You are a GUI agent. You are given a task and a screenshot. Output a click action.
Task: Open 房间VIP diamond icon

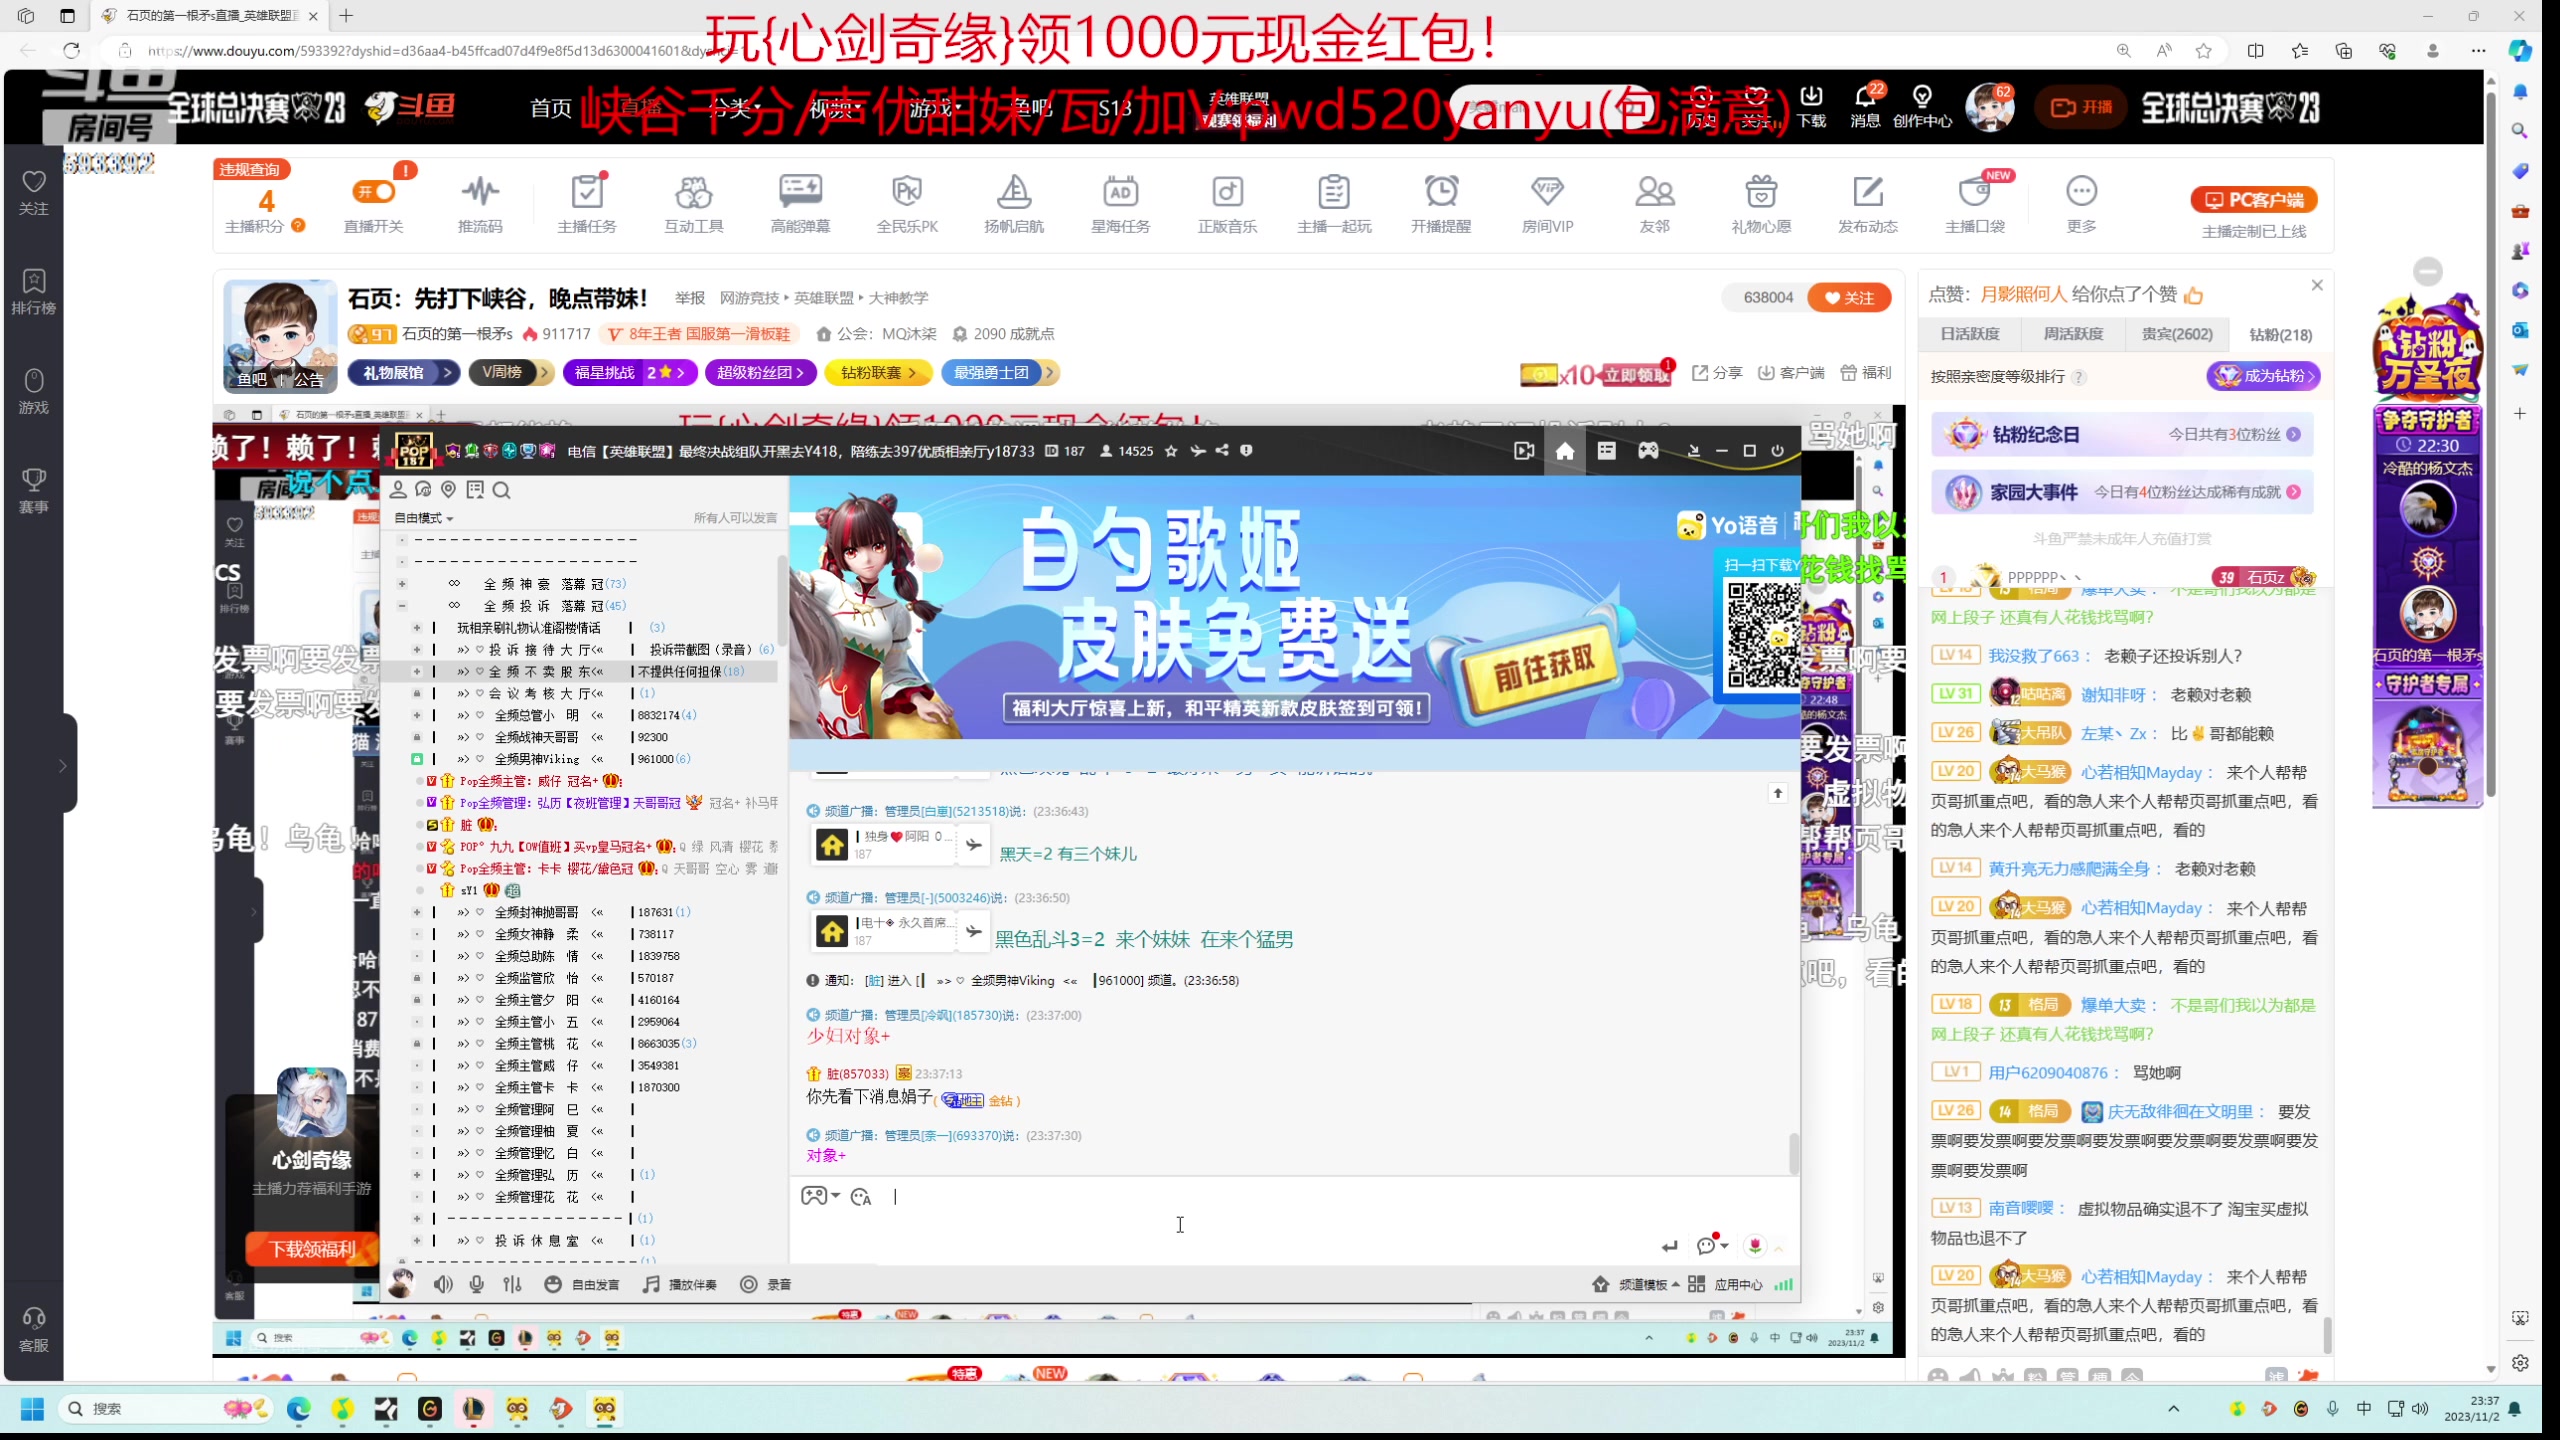coord(1548,203)
